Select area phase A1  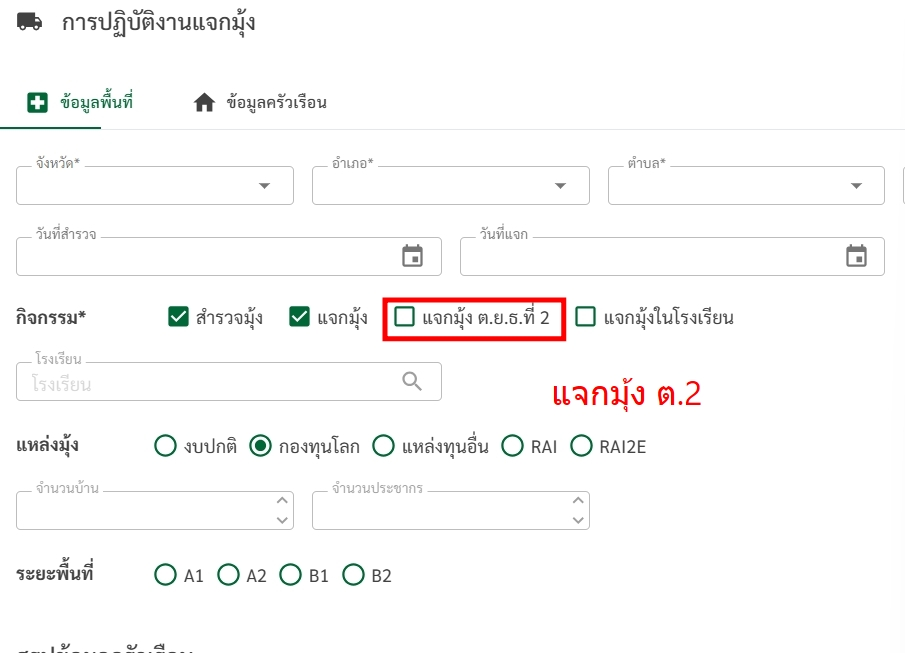[x=165, y=575]
